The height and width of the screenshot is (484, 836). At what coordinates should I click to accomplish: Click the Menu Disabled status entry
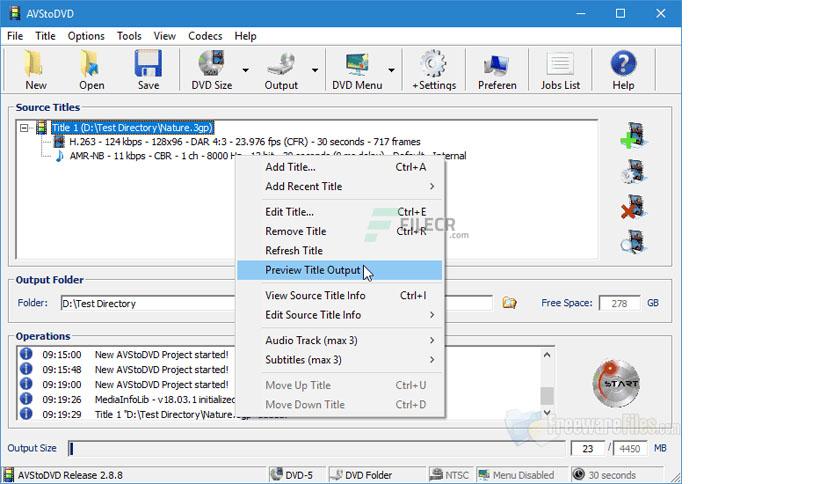(516, 474)
